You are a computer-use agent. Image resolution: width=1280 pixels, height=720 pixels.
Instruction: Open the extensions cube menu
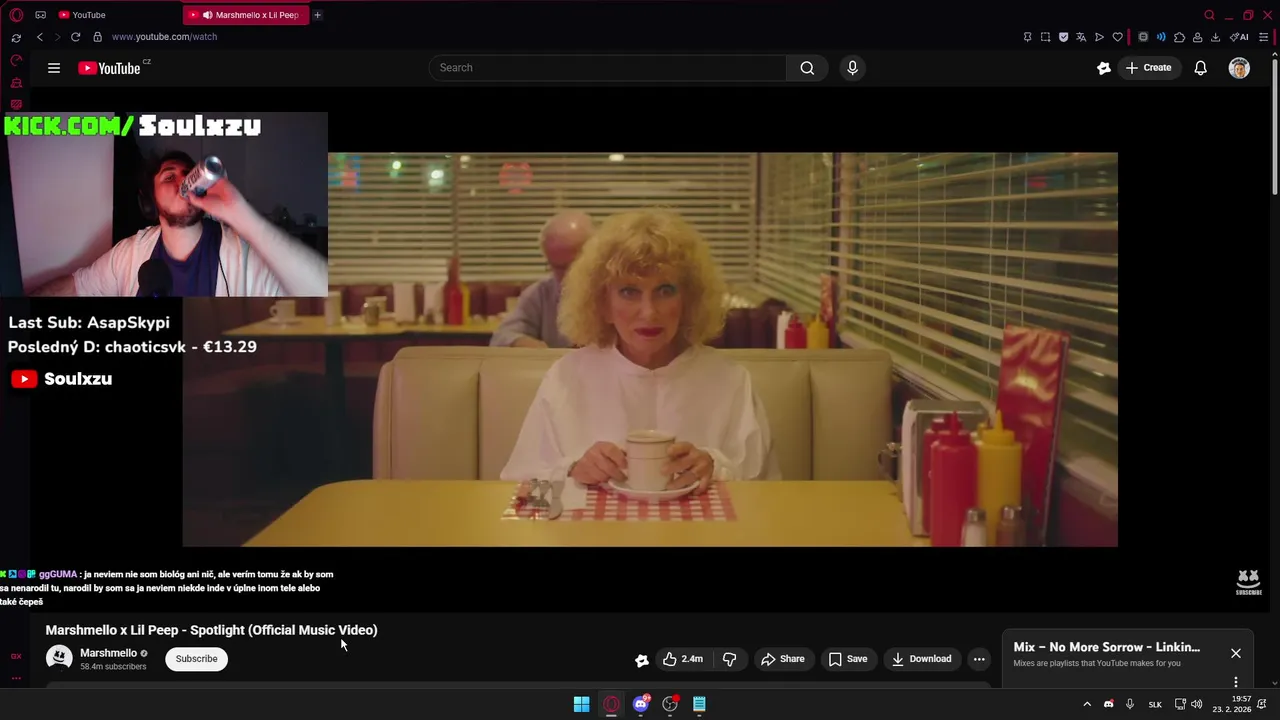1179,37
